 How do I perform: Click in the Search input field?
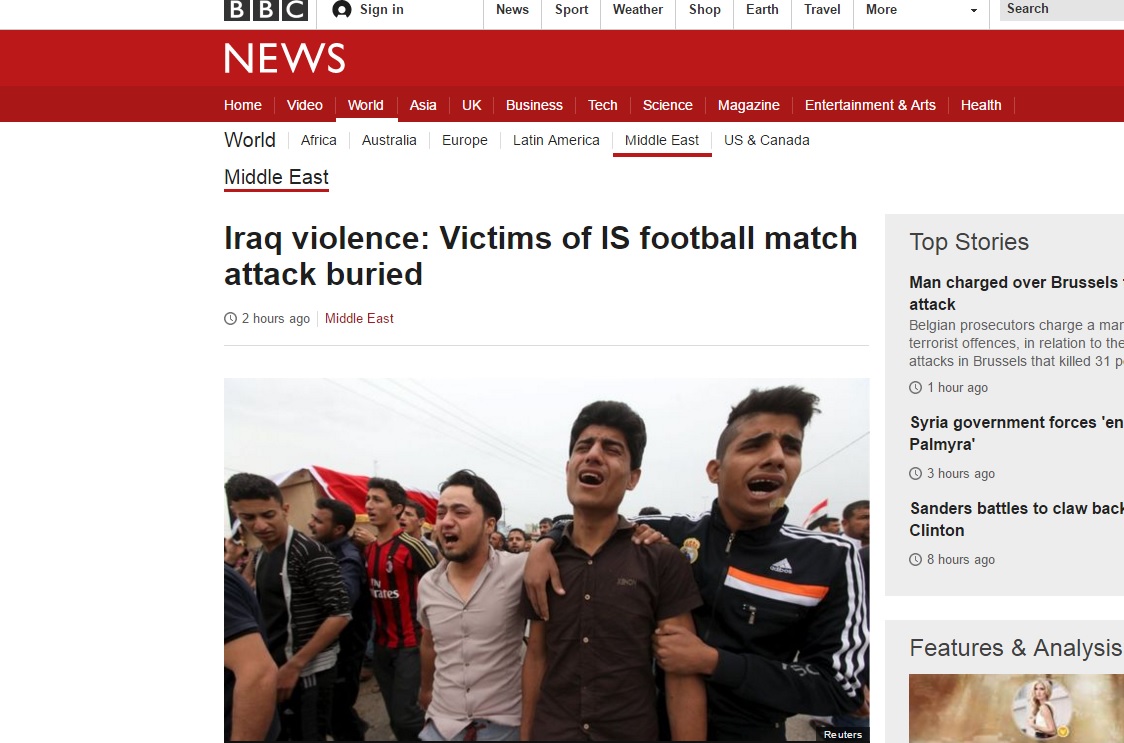point(1062,9)
